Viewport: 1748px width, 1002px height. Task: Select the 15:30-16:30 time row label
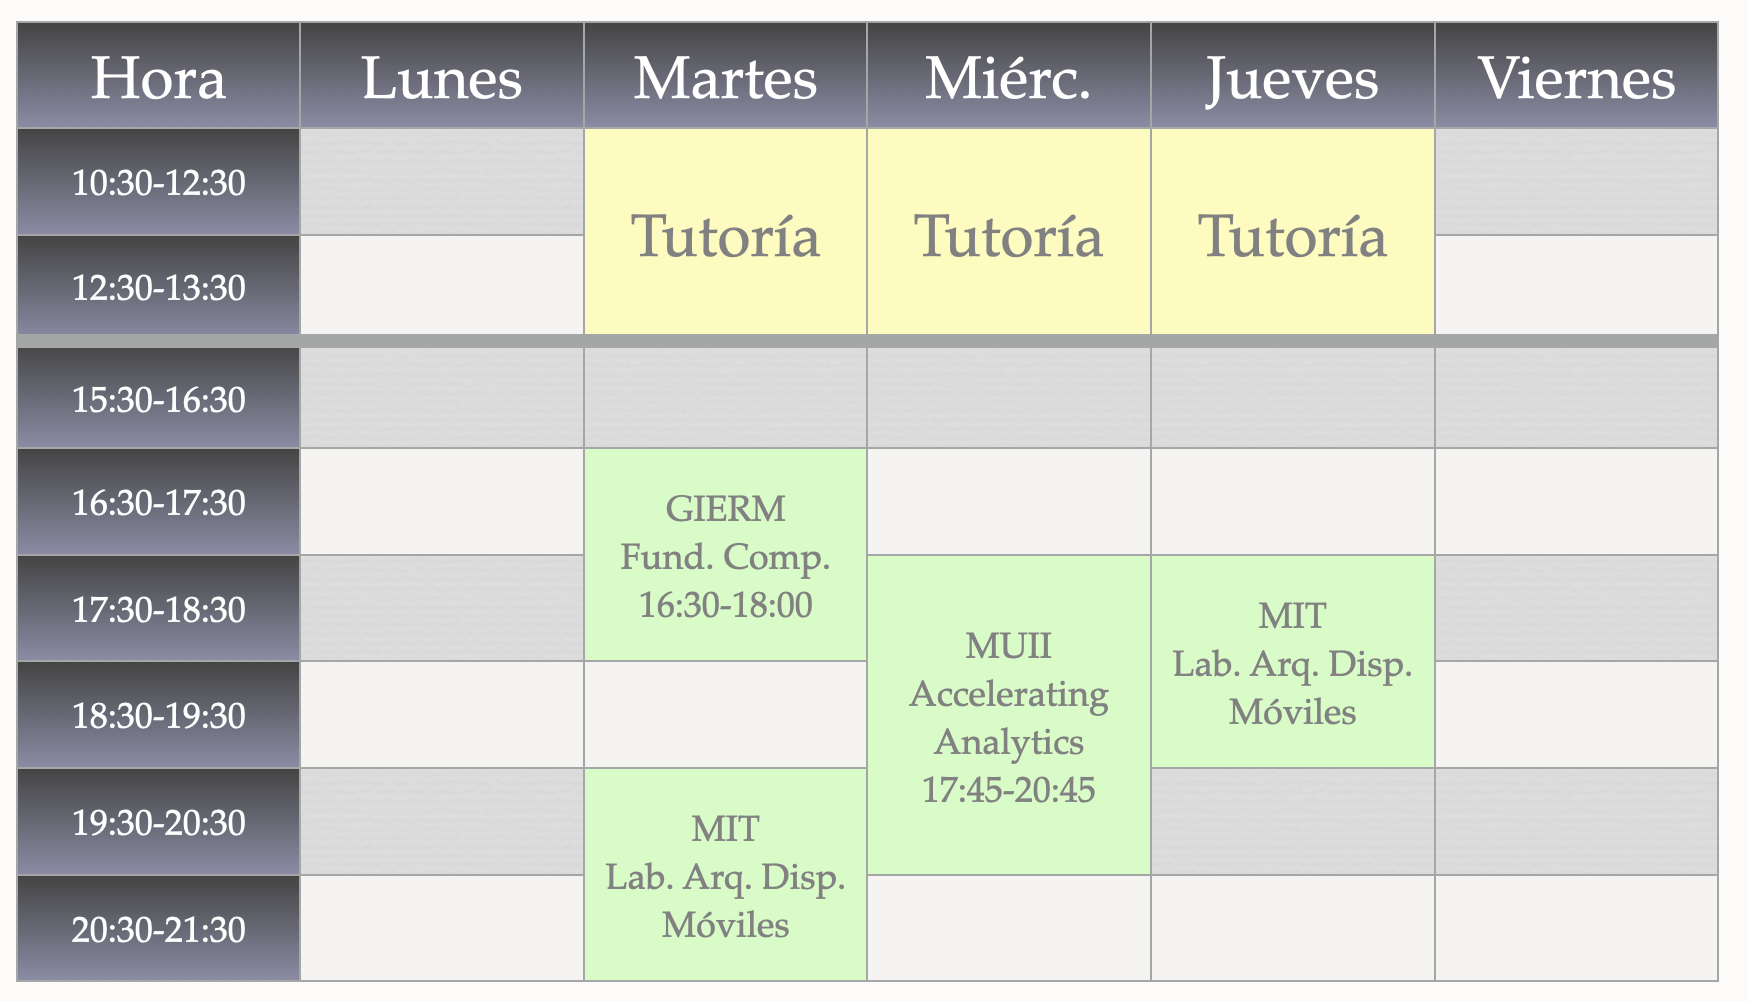(x=158, y=398)
